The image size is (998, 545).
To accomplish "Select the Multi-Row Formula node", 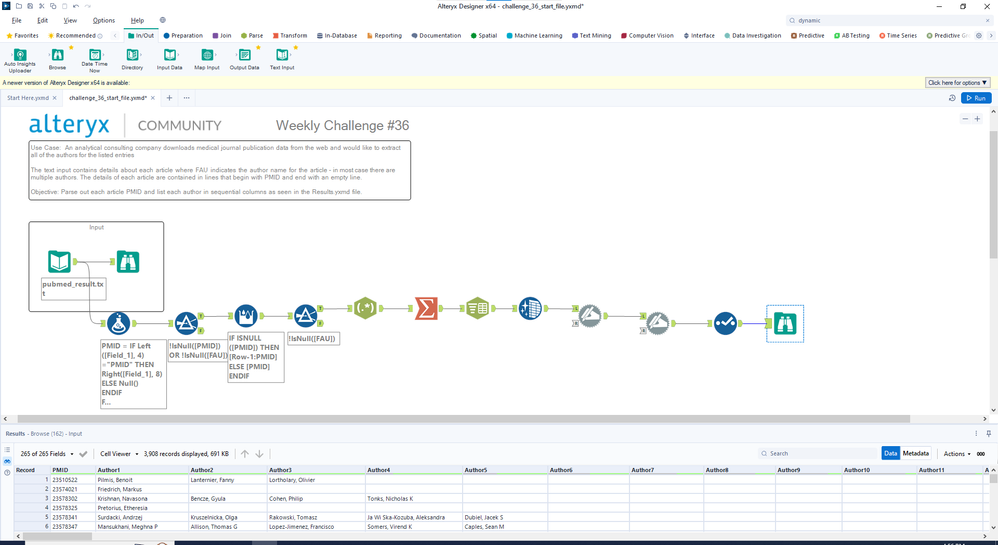I will tap(246, 316).
